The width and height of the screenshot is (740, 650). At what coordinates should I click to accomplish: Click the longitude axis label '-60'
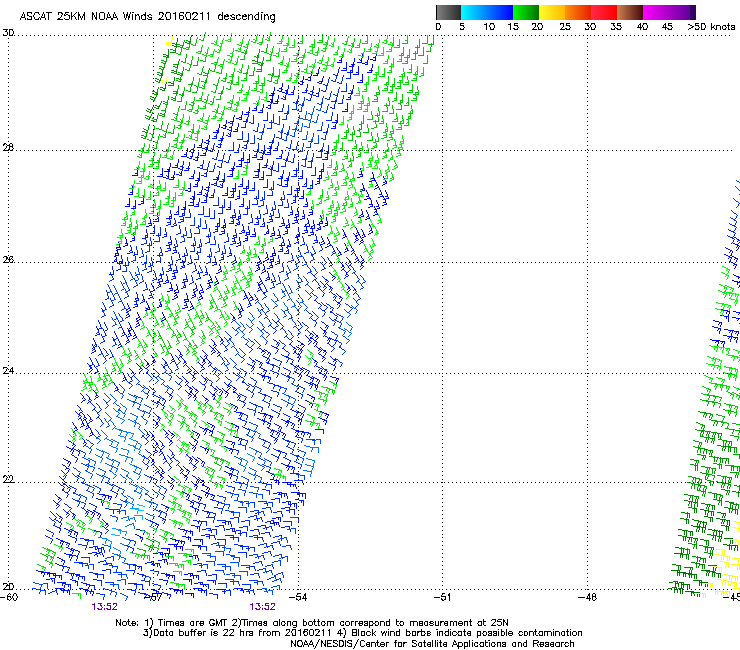9,597
